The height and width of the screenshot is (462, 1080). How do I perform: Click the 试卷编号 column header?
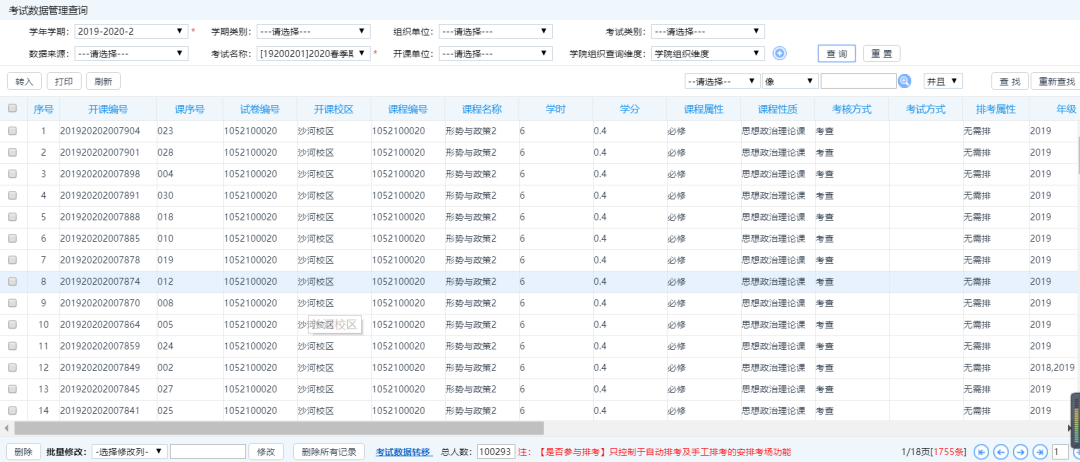(260, 109)
